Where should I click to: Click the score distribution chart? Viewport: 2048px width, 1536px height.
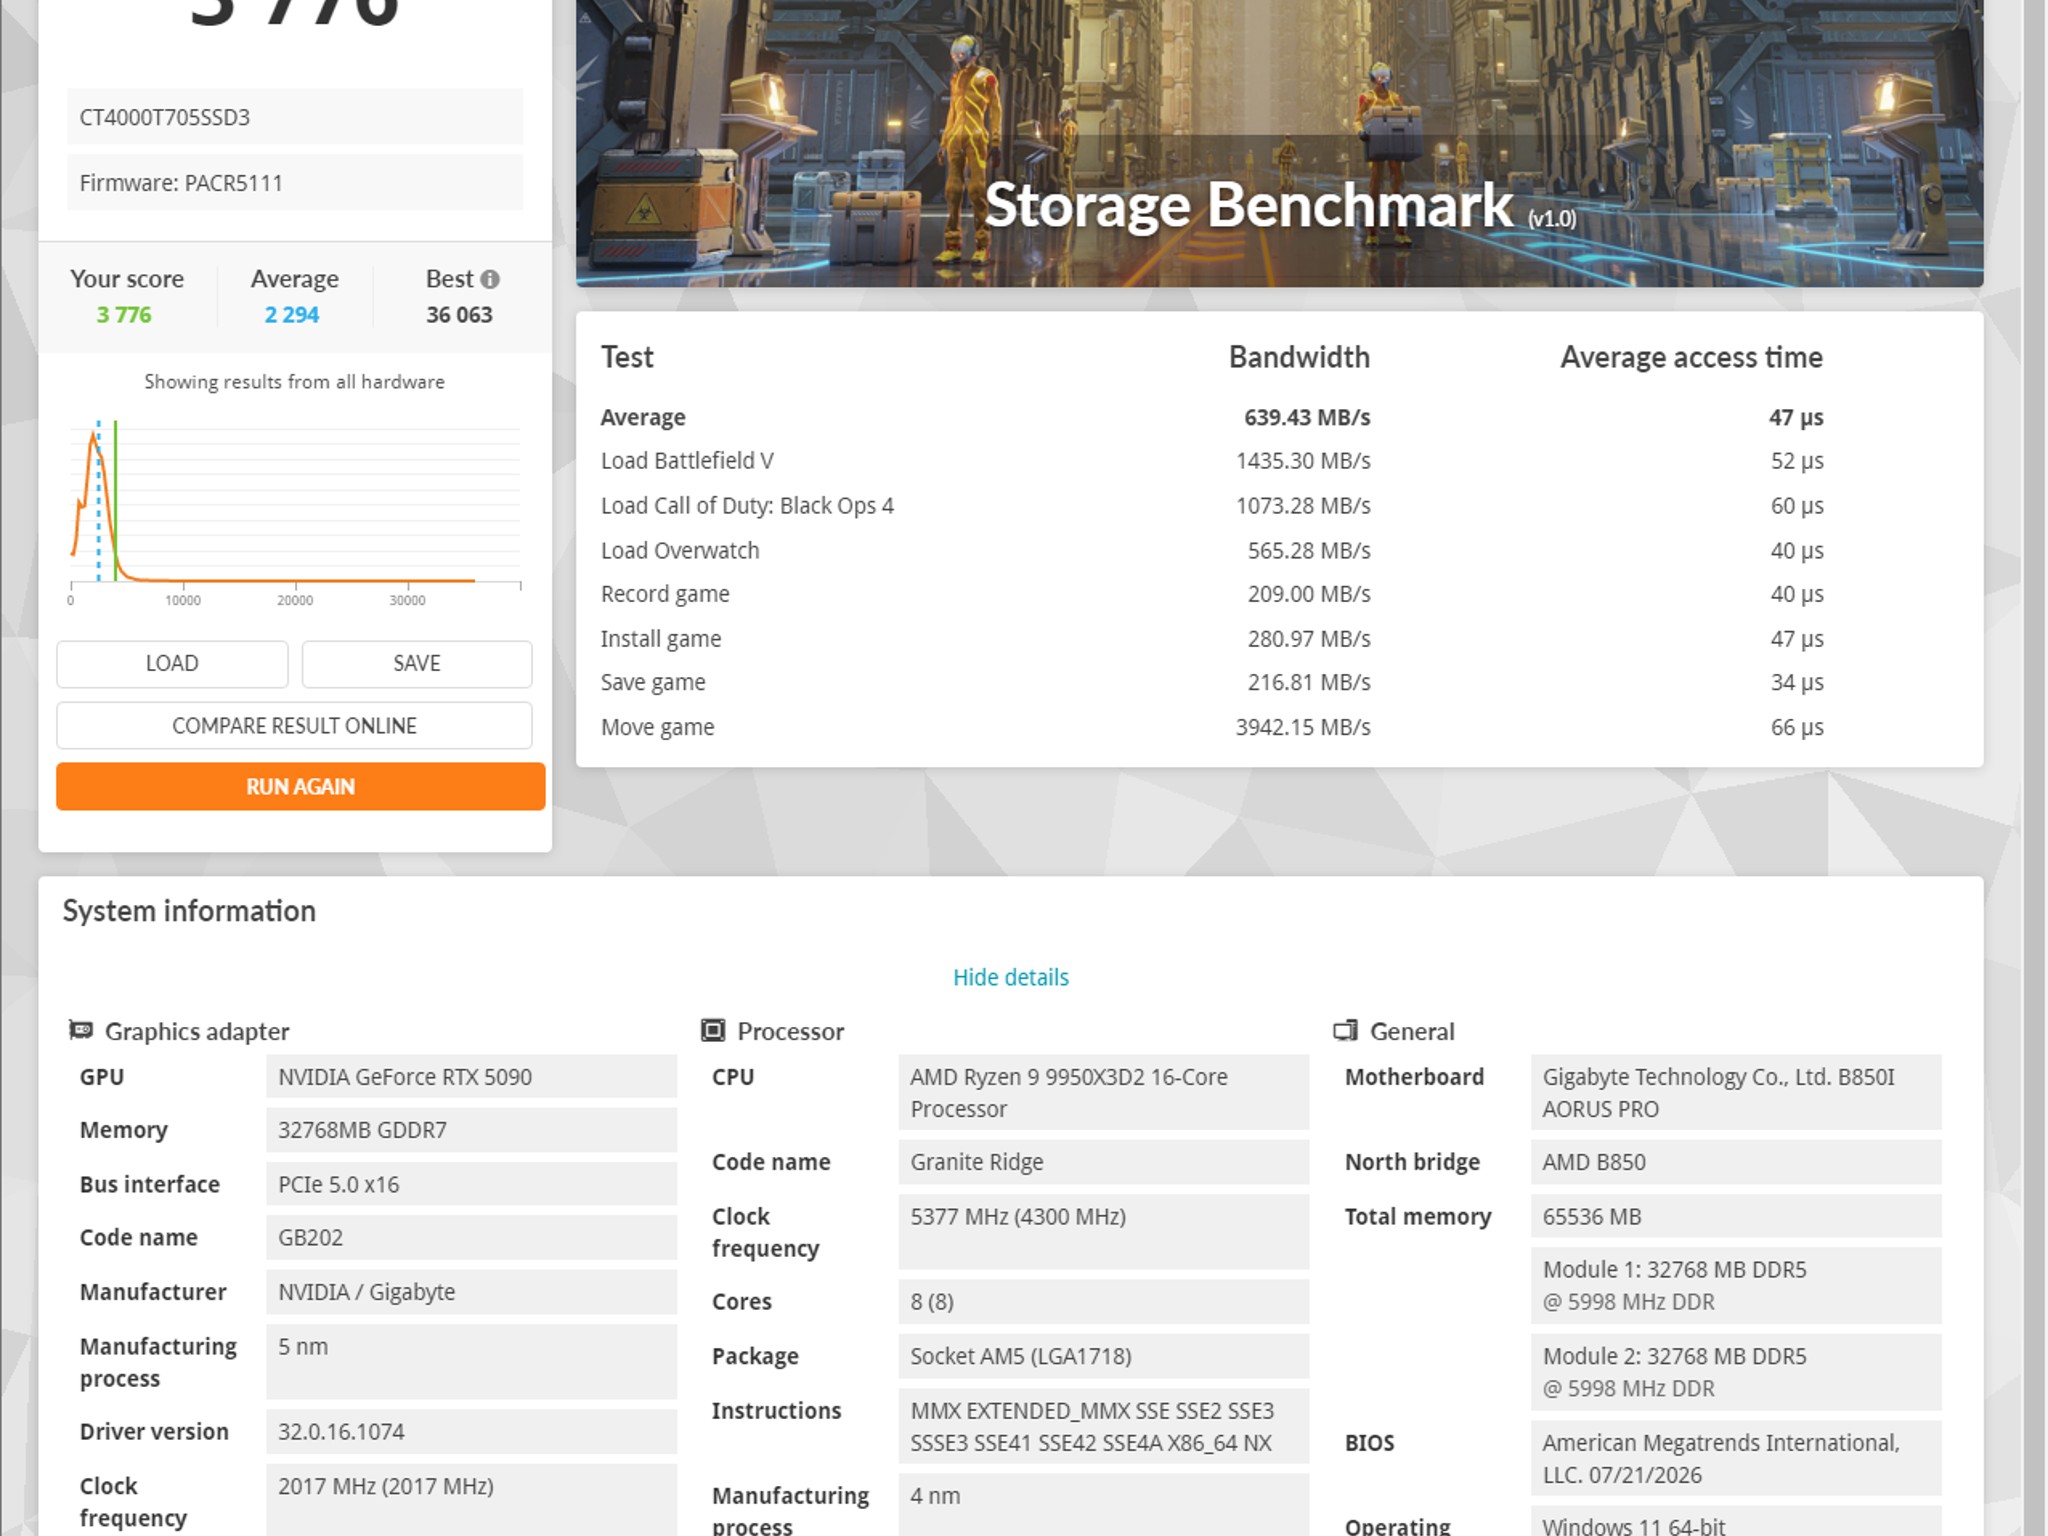point(295,510)
